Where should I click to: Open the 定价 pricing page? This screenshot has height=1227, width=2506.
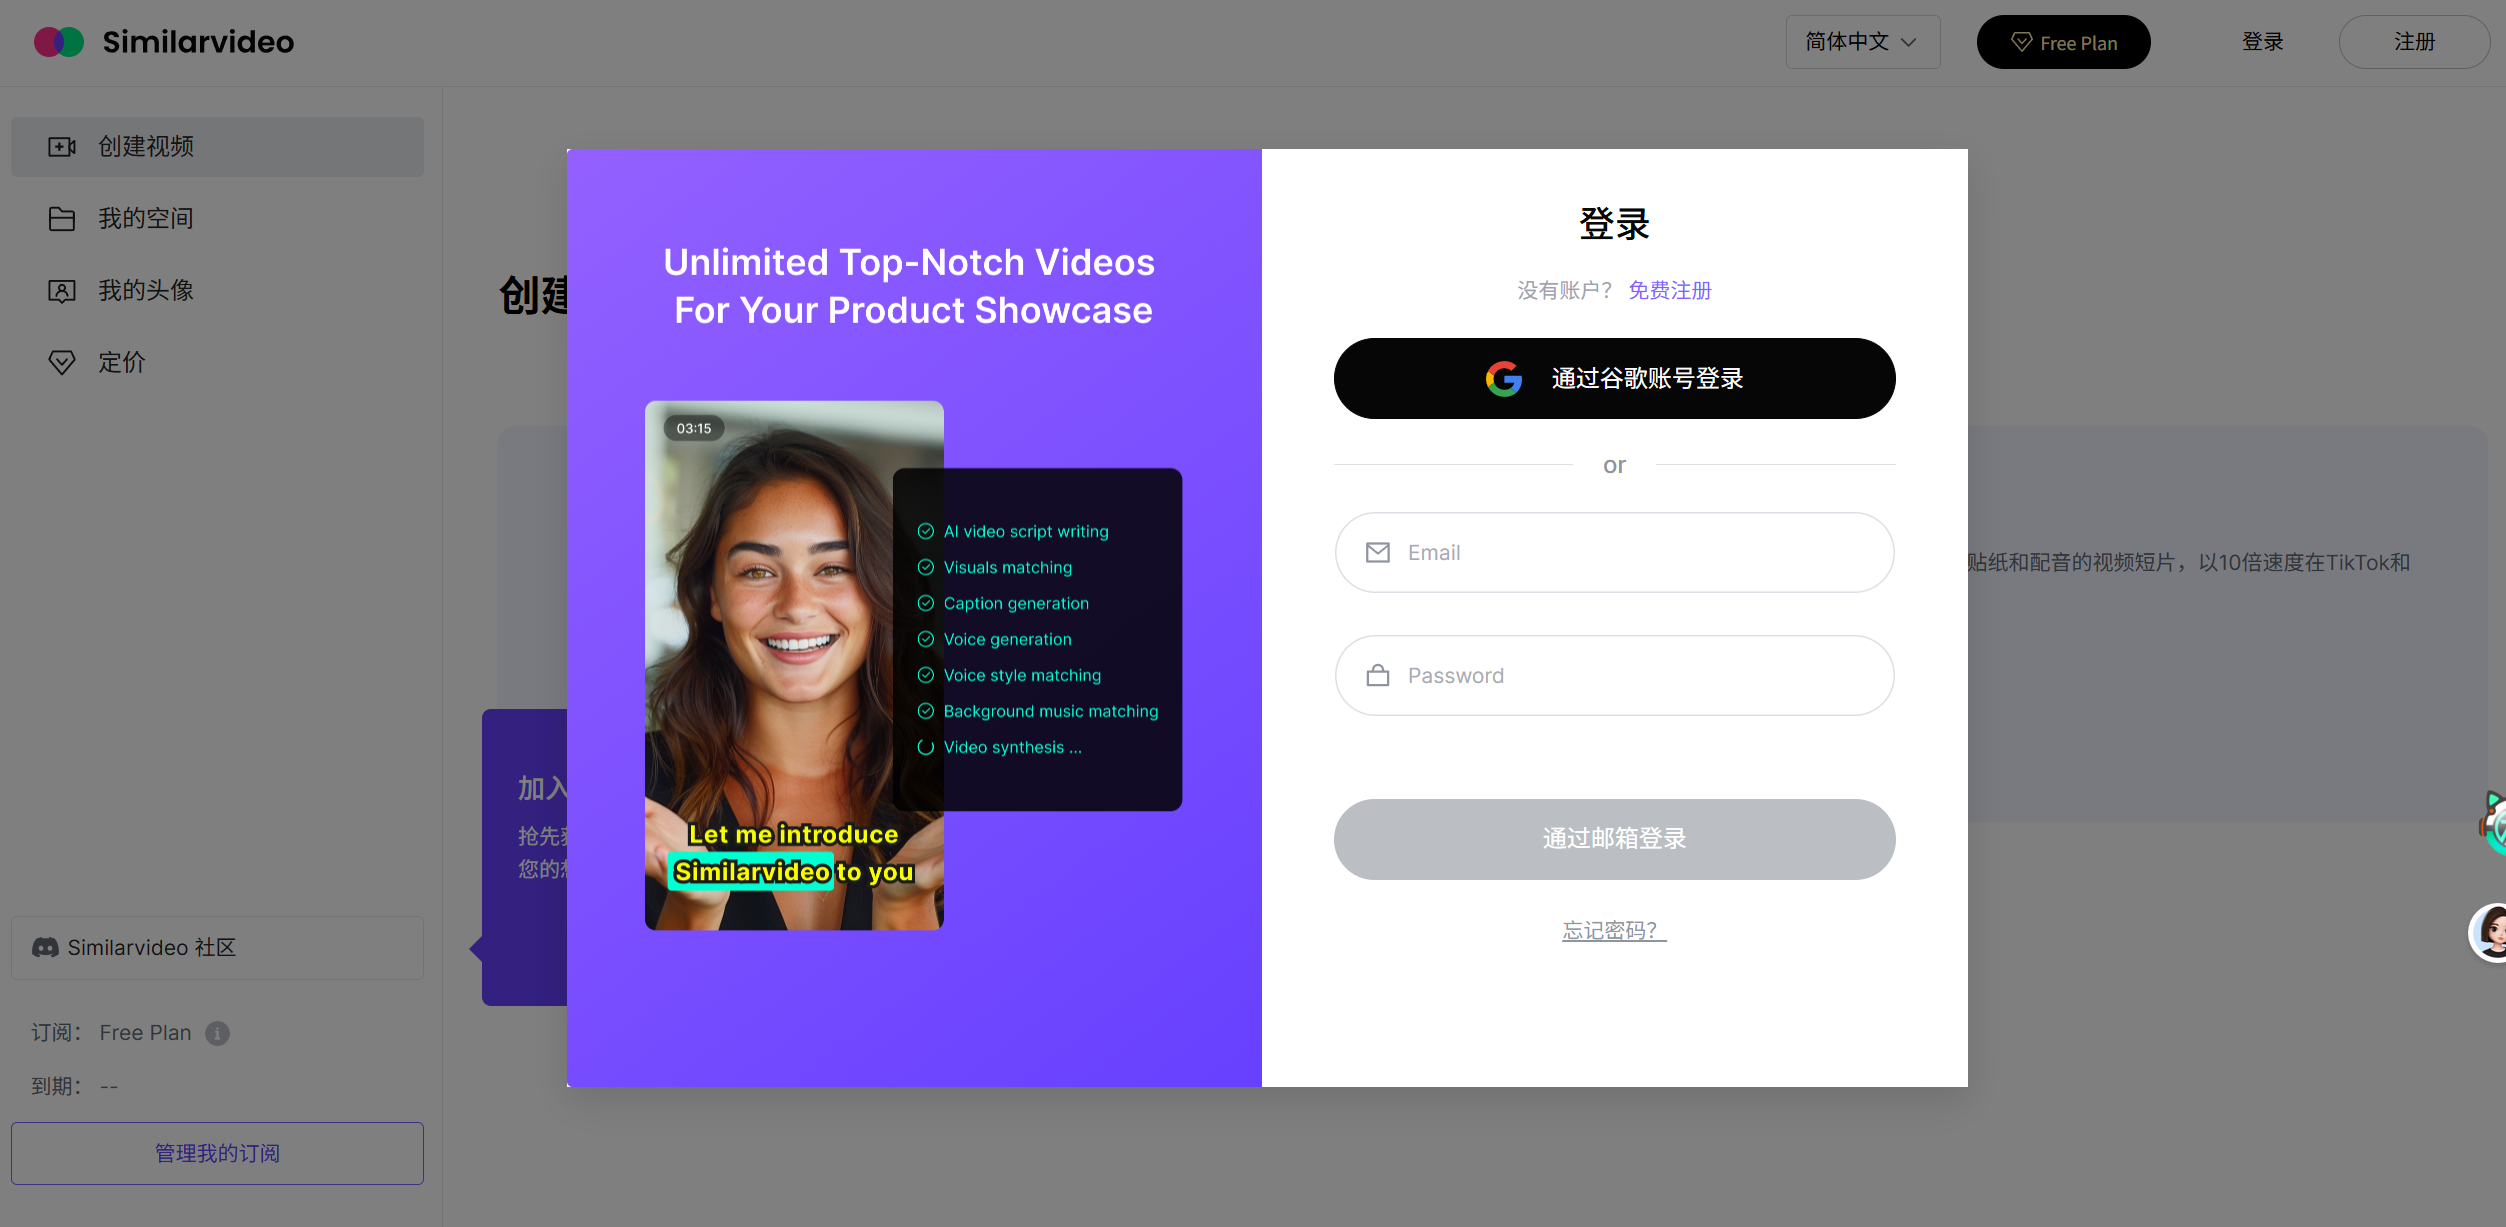[x=217, y=363]
